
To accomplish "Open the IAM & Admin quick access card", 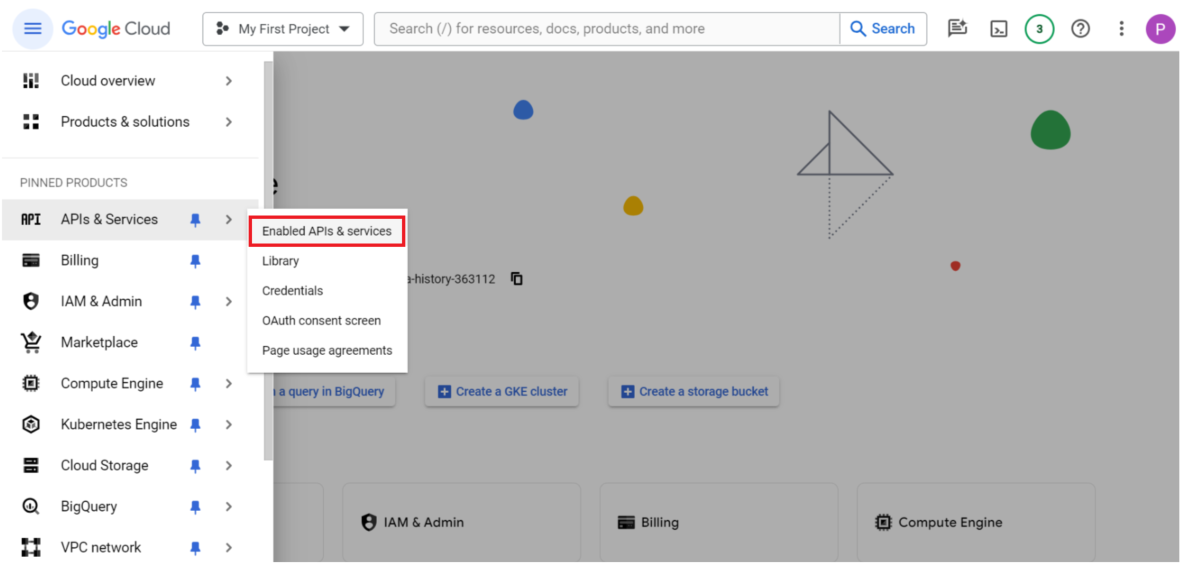I will coord(461,522).
